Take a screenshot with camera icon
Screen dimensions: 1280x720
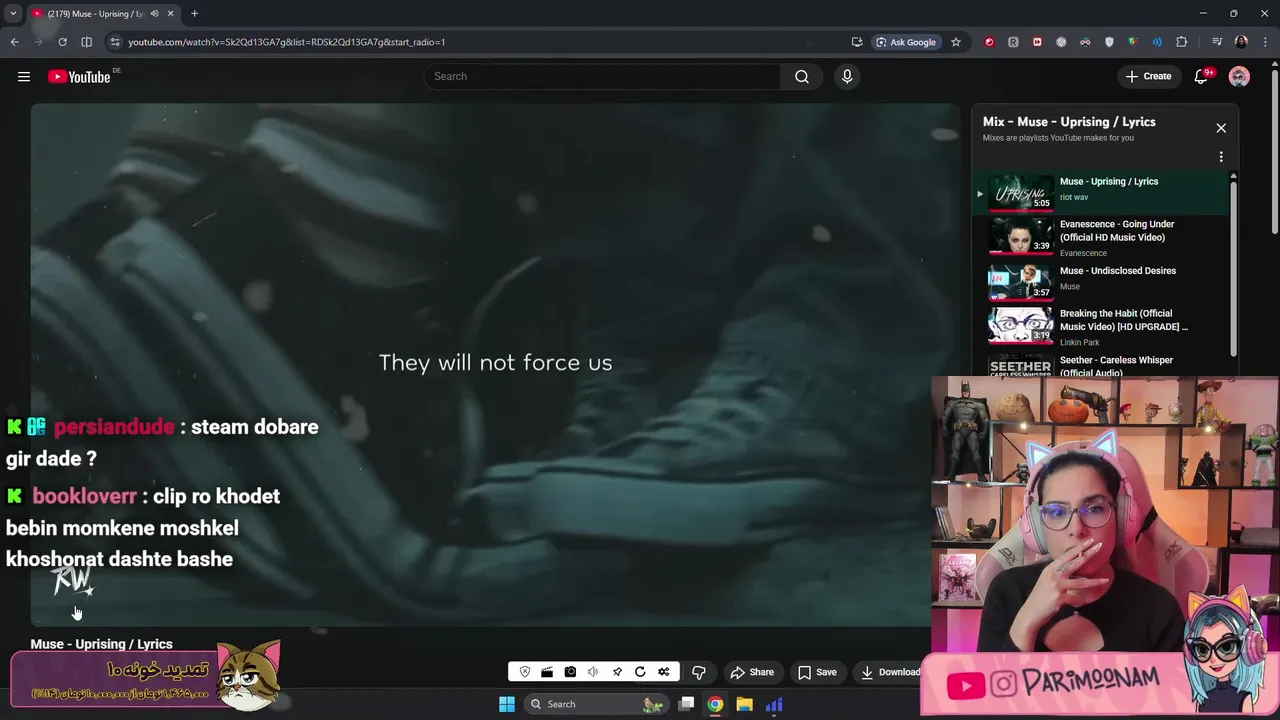[570, 672]
